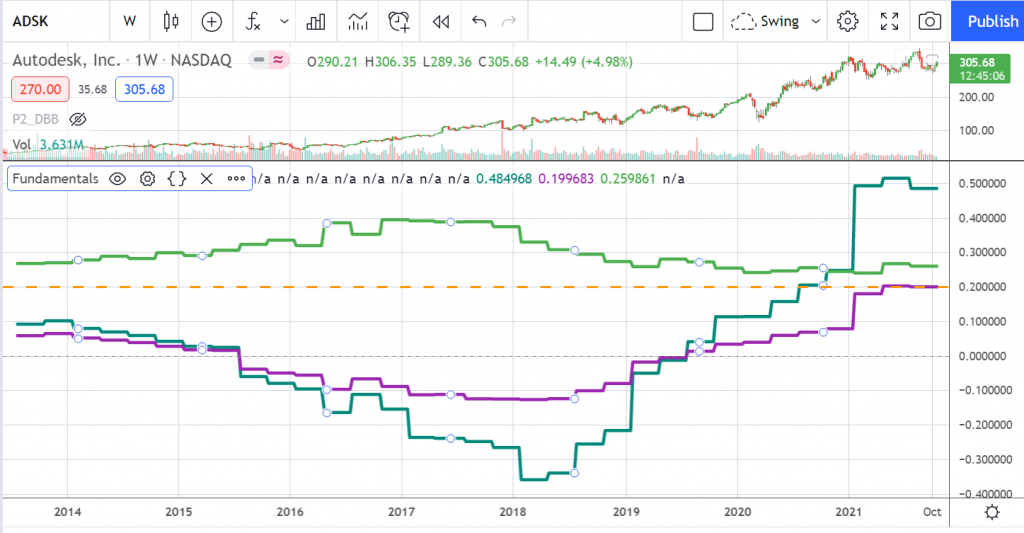Hide the Fundamentals indicator with the eye icon
Image resolution: width=1024 pixels, height=533 pixels.
117,179
